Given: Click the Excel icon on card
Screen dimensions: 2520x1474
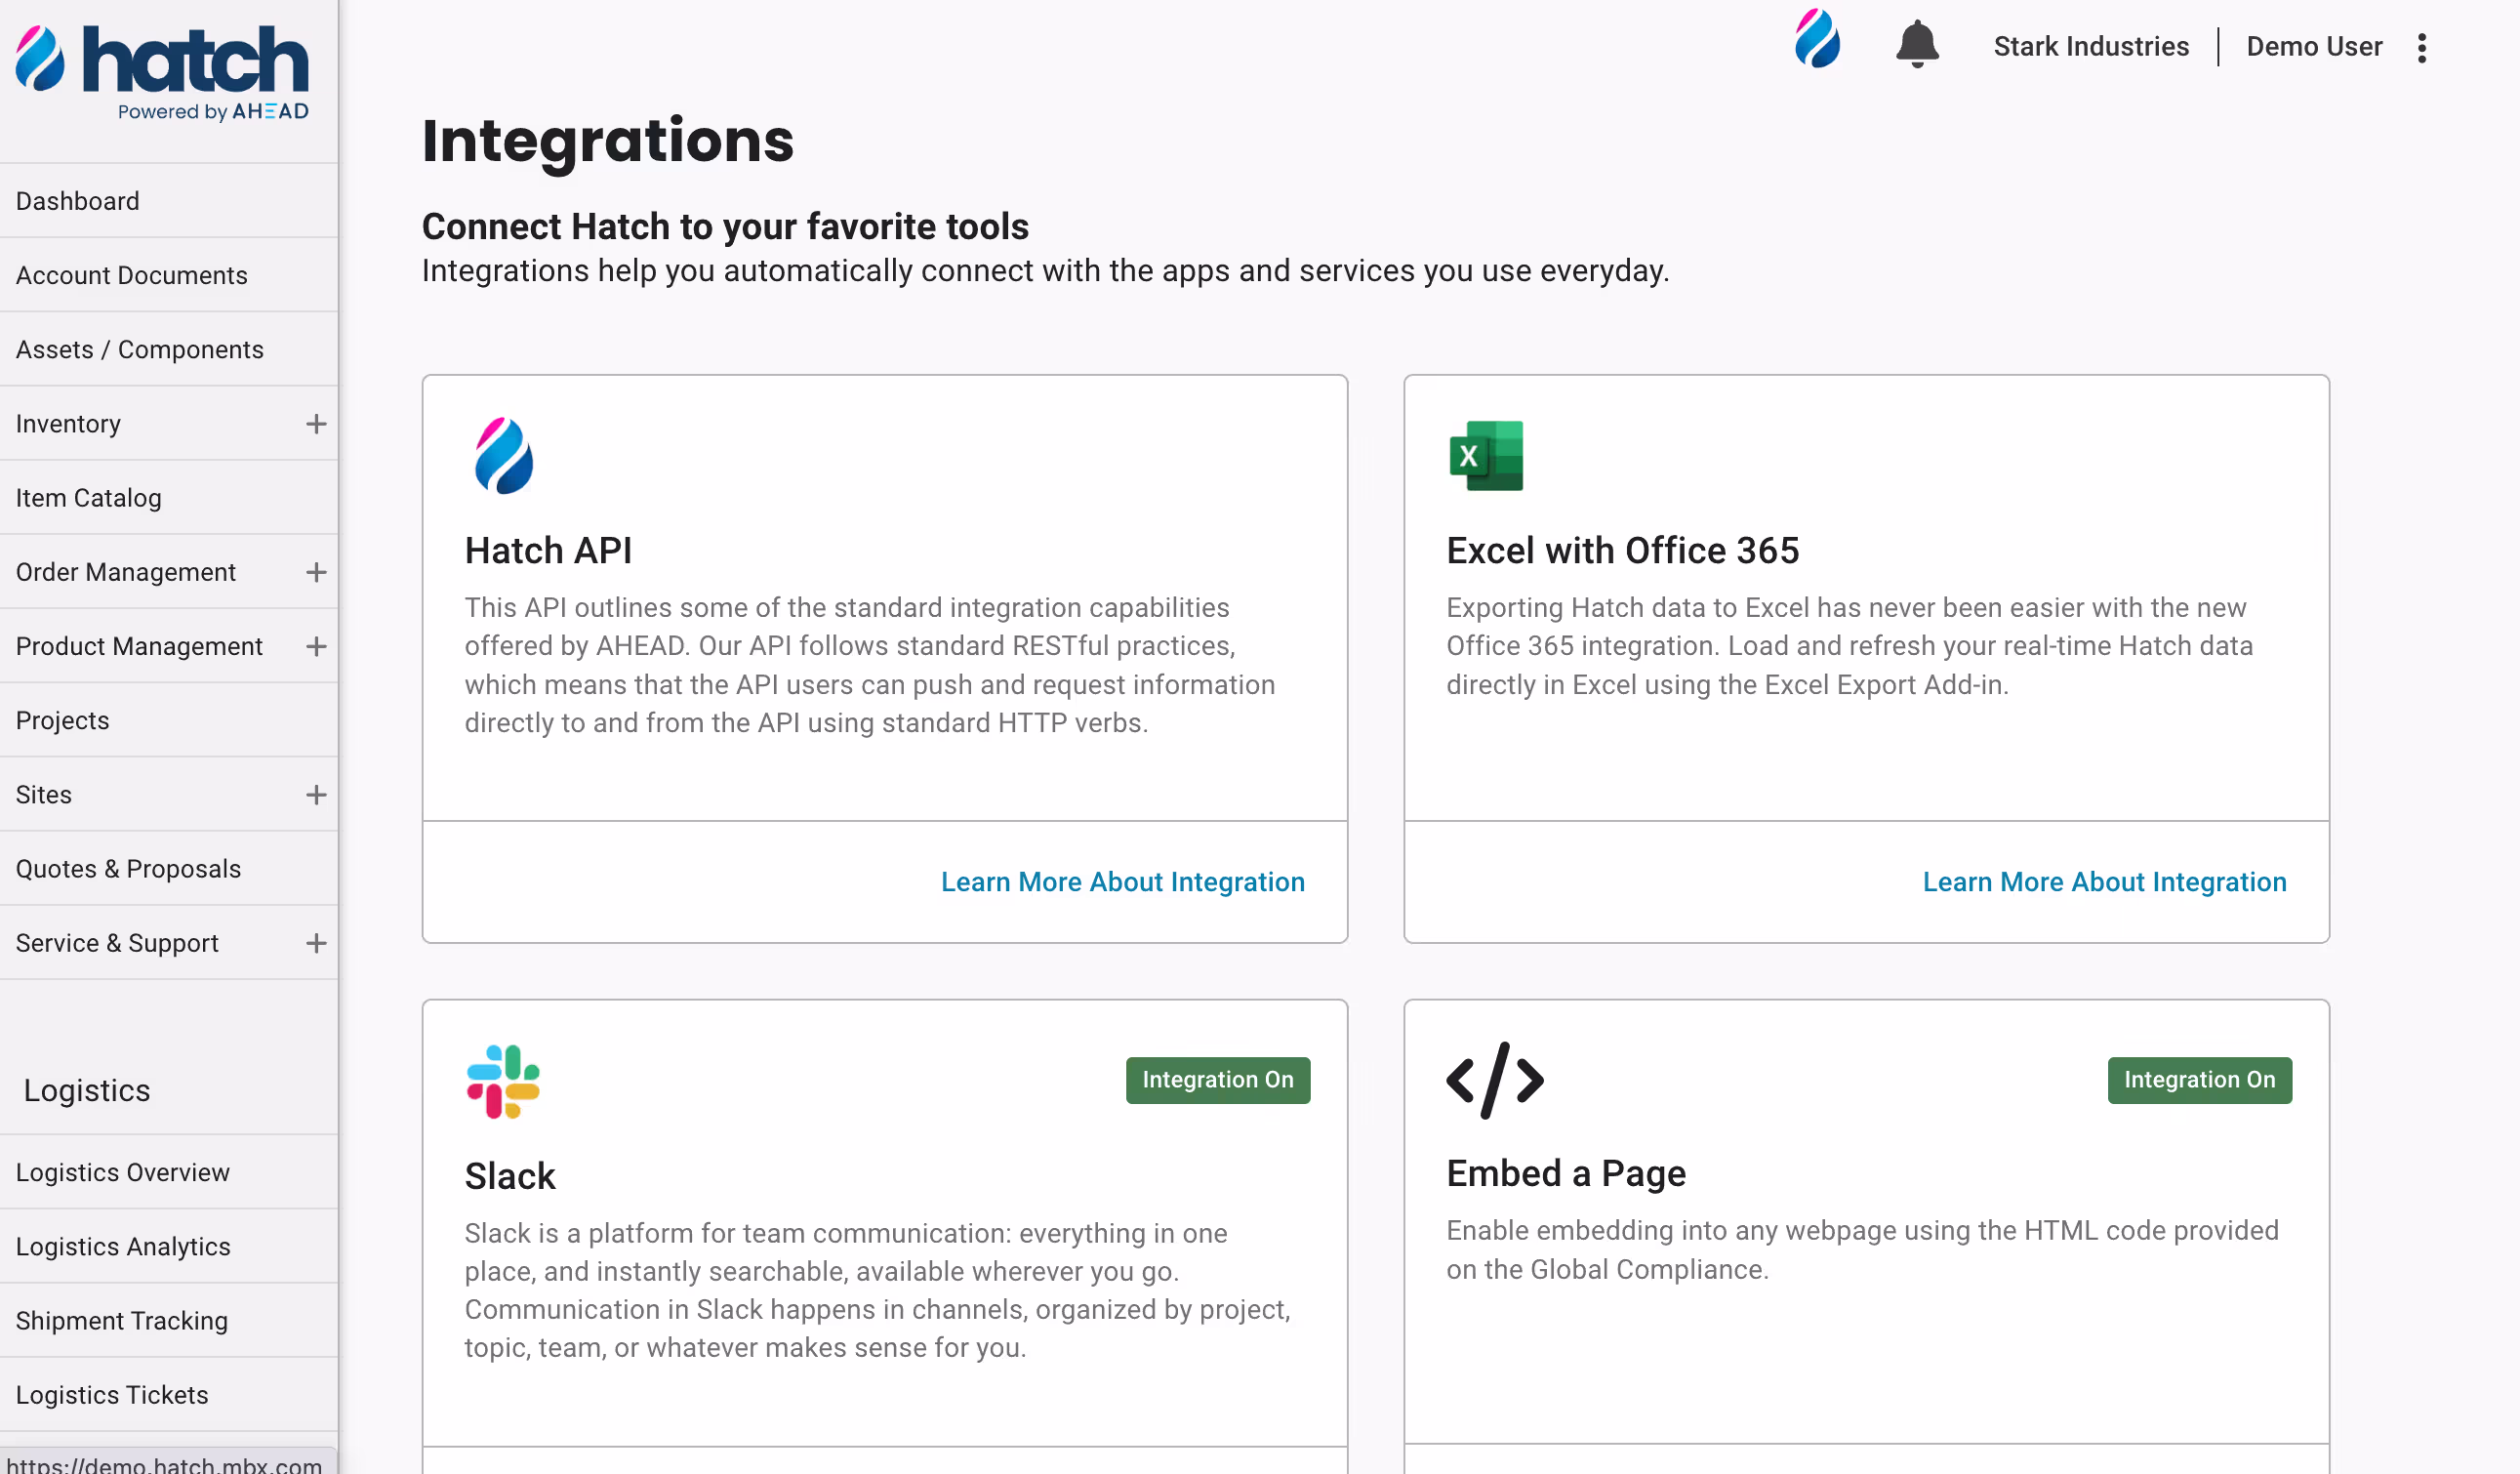Looking at the screenshot, I should coord(1486,456).
